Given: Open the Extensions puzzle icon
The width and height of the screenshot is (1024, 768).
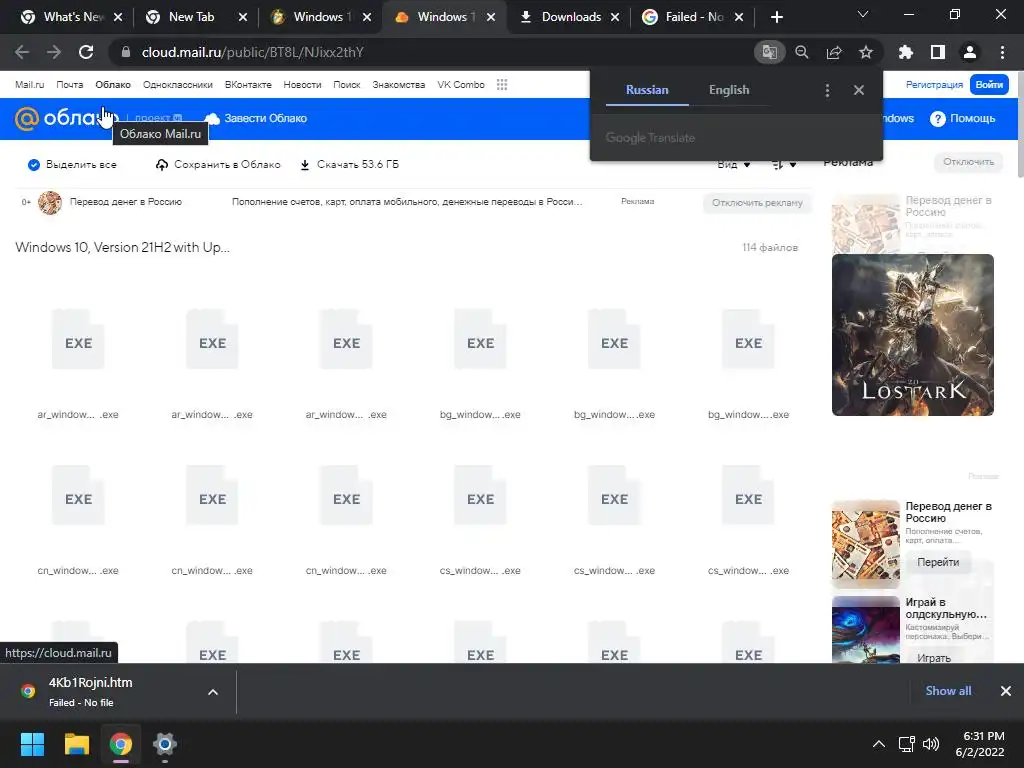Looking at the screenshot, I should 906,52.
